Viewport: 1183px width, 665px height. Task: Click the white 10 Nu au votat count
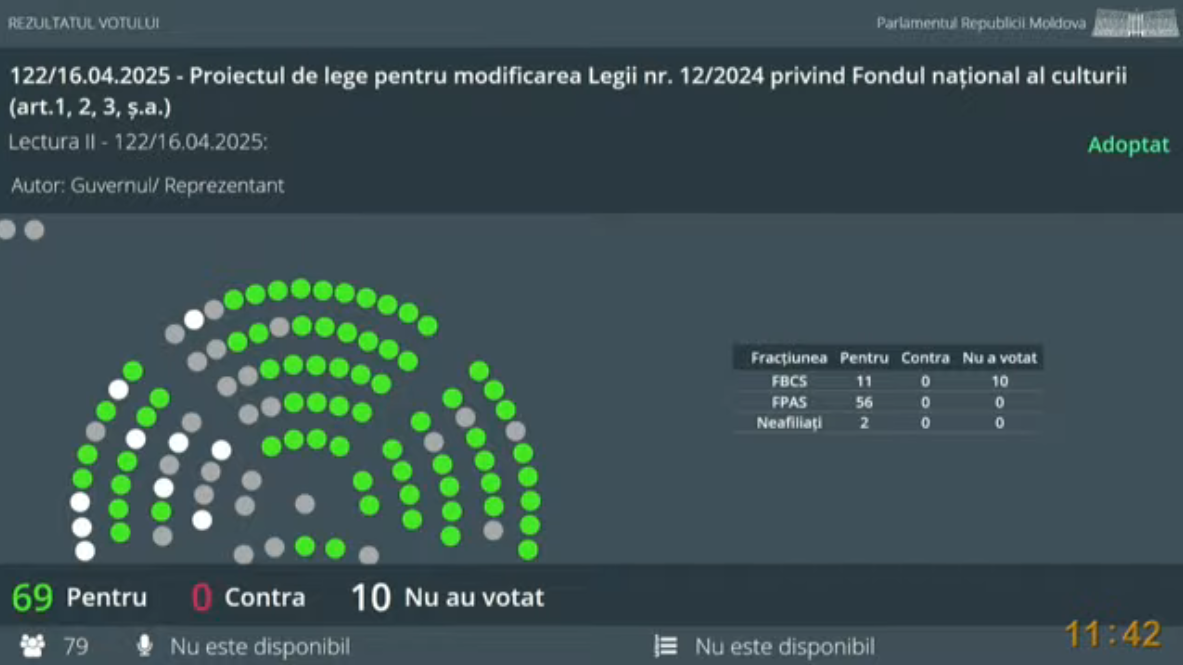pyautogui.click(x=370, y=598)
